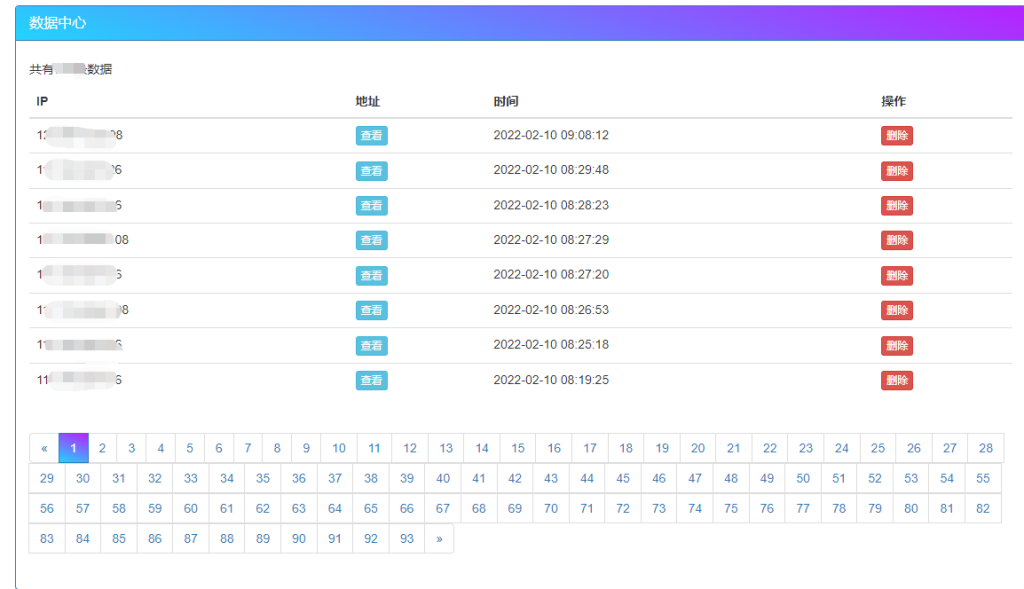Click timestamp 2022-02-10 08:27:29

pos(551,240)
